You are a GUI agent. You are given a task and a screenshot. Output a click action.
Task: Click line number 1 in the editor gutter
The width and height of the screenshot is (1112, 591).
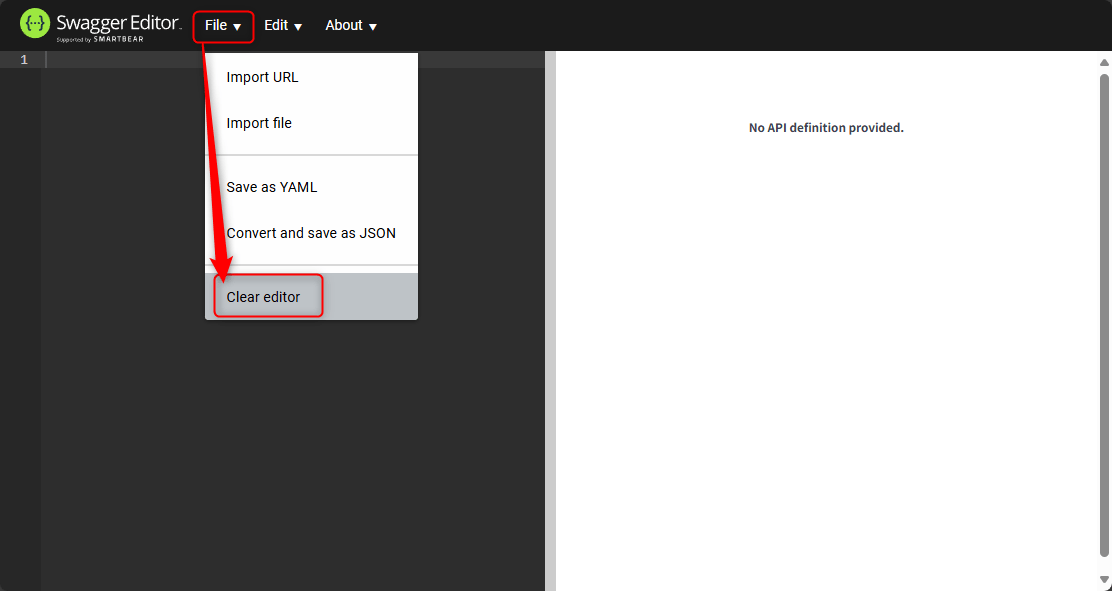[x=23, y=59]
